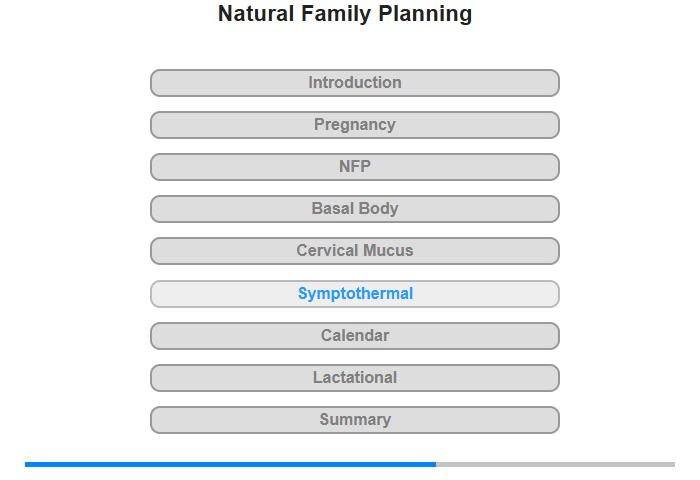Jump to the Cervical Mucus section
The height and width of the screenshot is (480, 700).
(x=355, y=251)
